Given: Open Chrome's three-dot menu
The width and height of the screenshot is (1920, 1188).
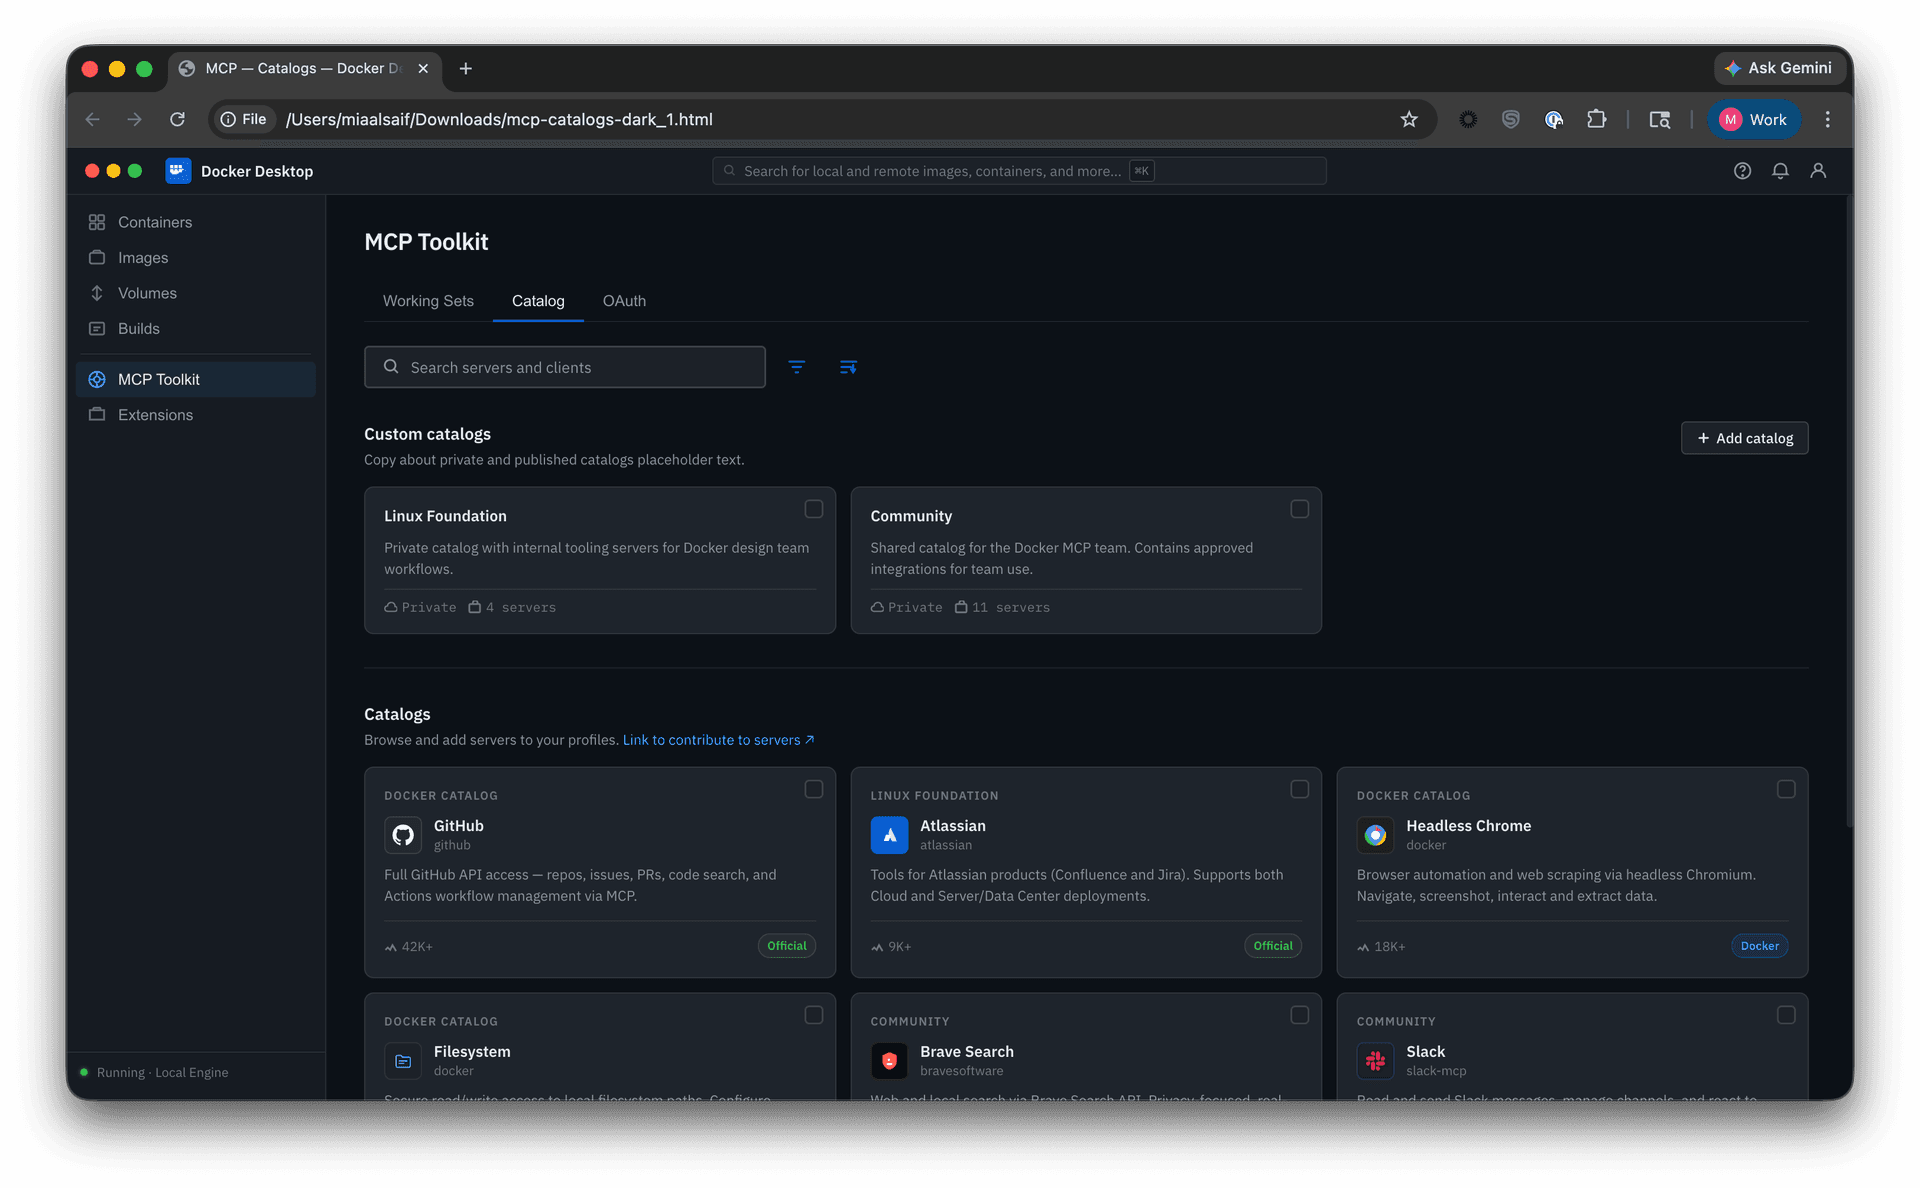Looking at the screenshot, I should [1827, 119].
